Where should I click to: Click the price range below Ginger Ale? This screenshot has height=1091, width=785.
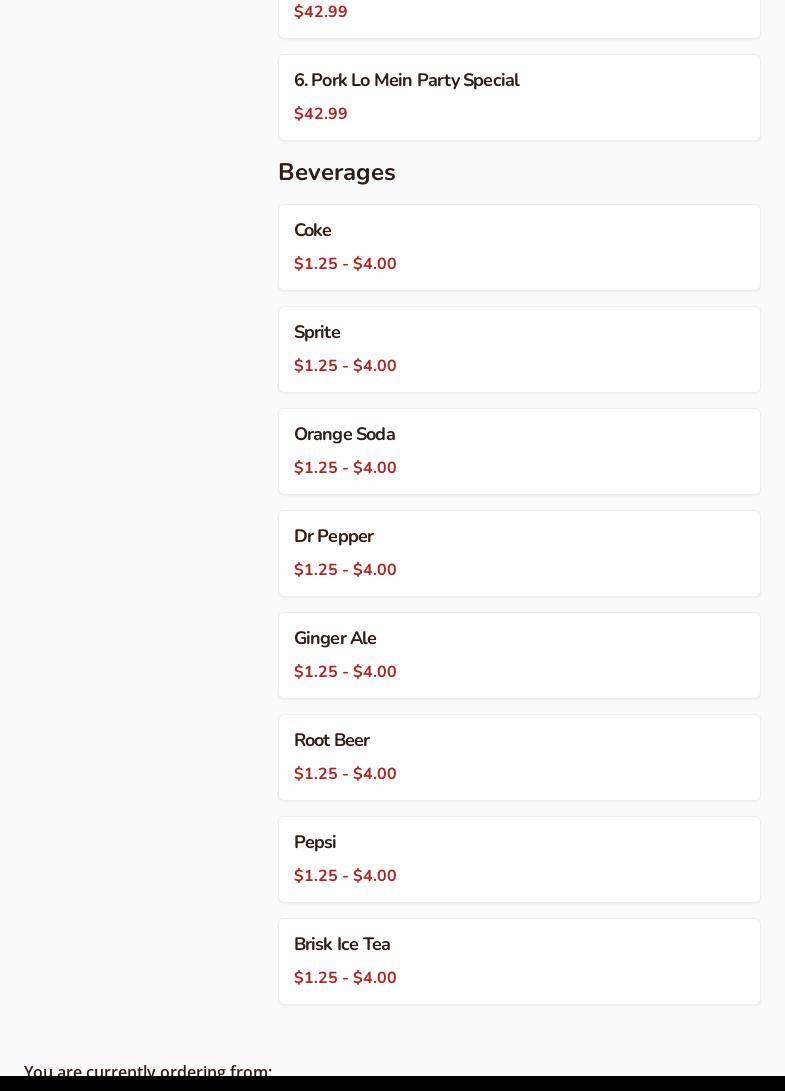coord(345,672)
